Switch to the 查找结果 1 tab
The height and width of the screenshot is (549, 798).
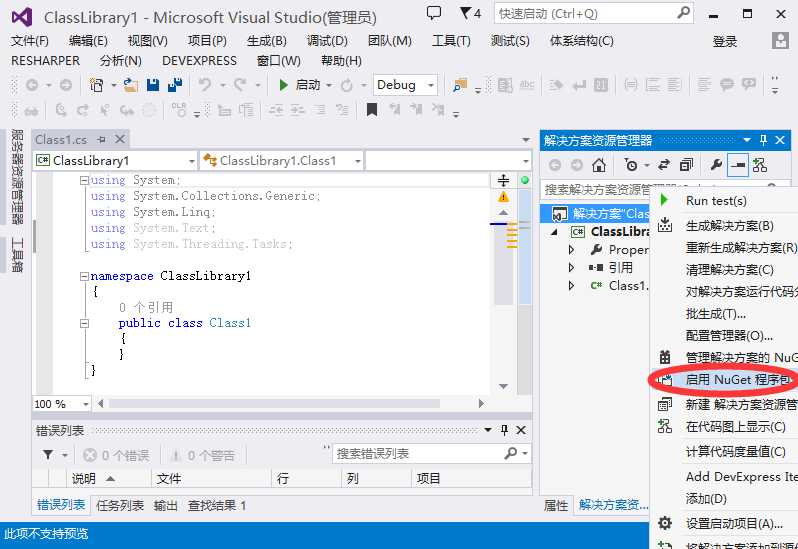217,505
